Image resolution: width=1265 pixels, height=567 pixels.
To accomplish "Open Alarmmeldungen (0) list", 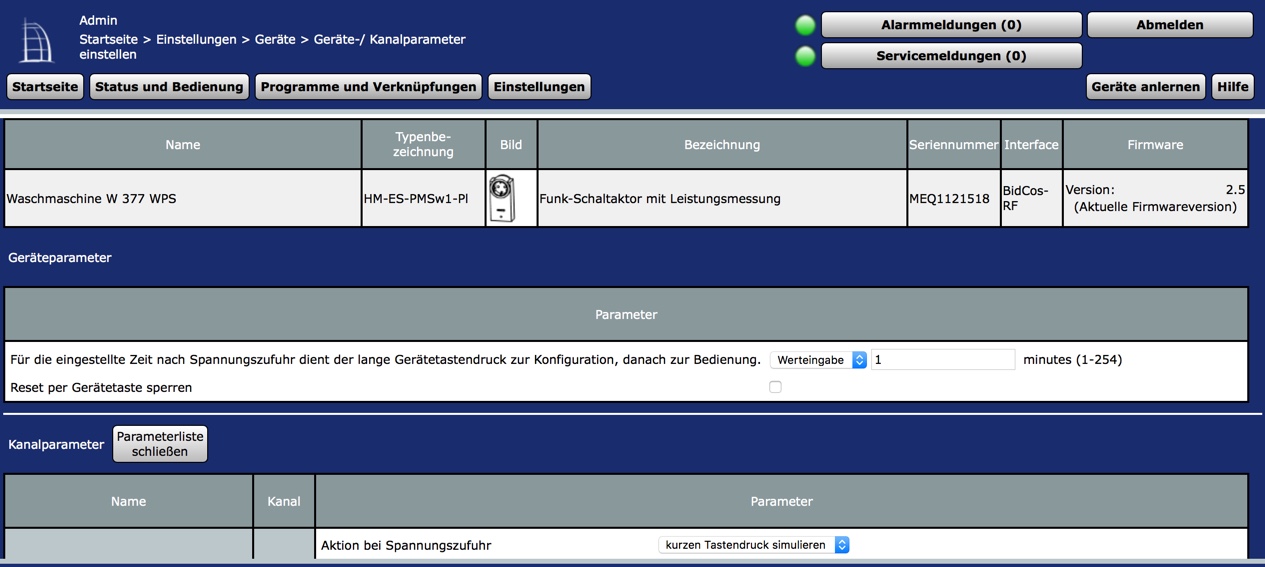I will pyautogui.click(x=951, y=25).
